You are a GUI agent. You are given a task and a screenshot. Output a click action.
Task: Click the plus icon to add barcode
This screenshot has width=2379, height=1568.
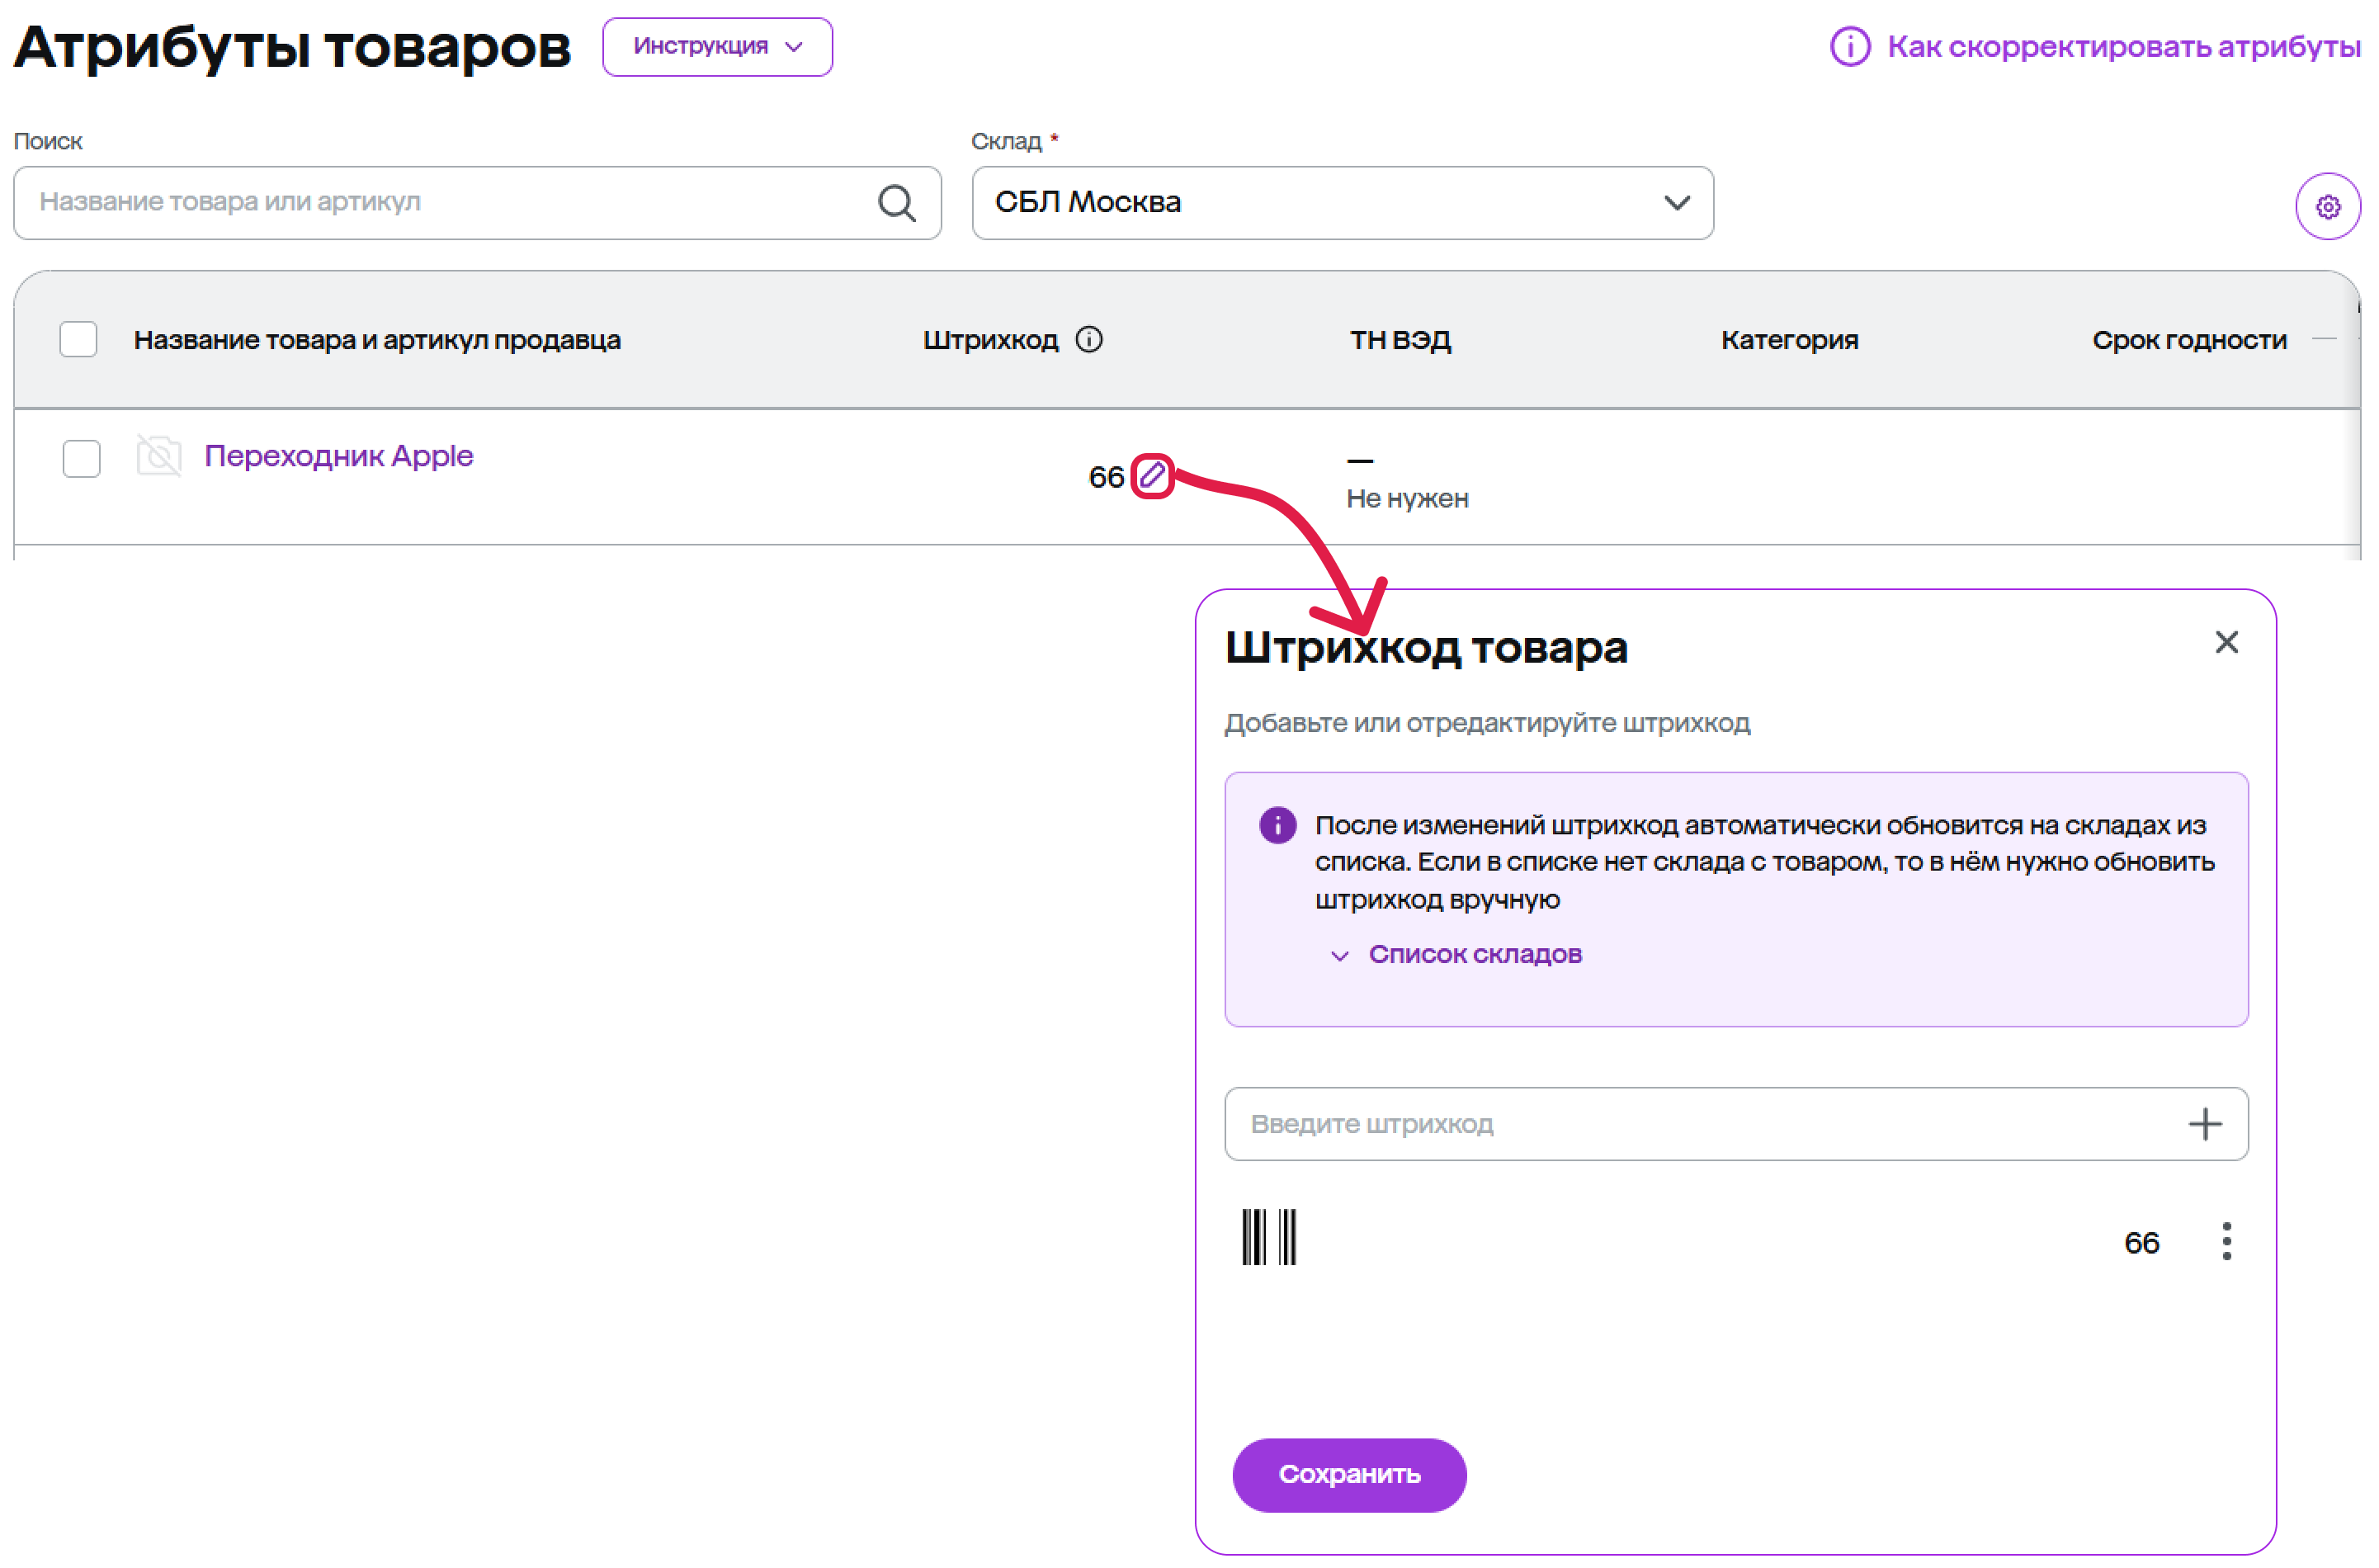tap(2203, 1123)
